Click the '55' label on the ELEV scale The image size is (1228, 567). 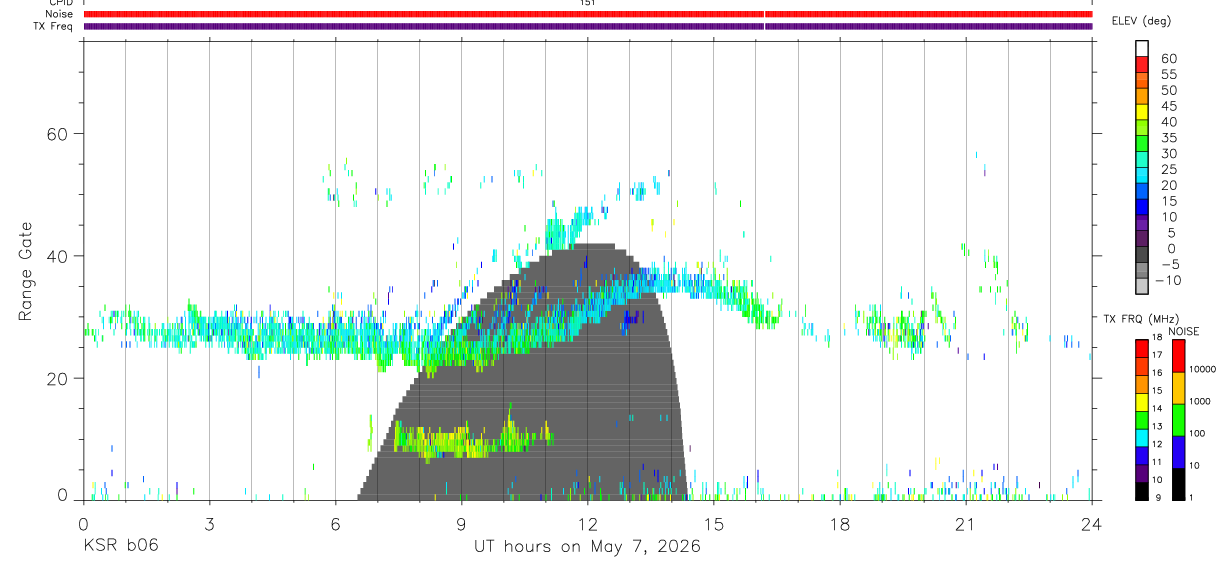point(1168,75)
